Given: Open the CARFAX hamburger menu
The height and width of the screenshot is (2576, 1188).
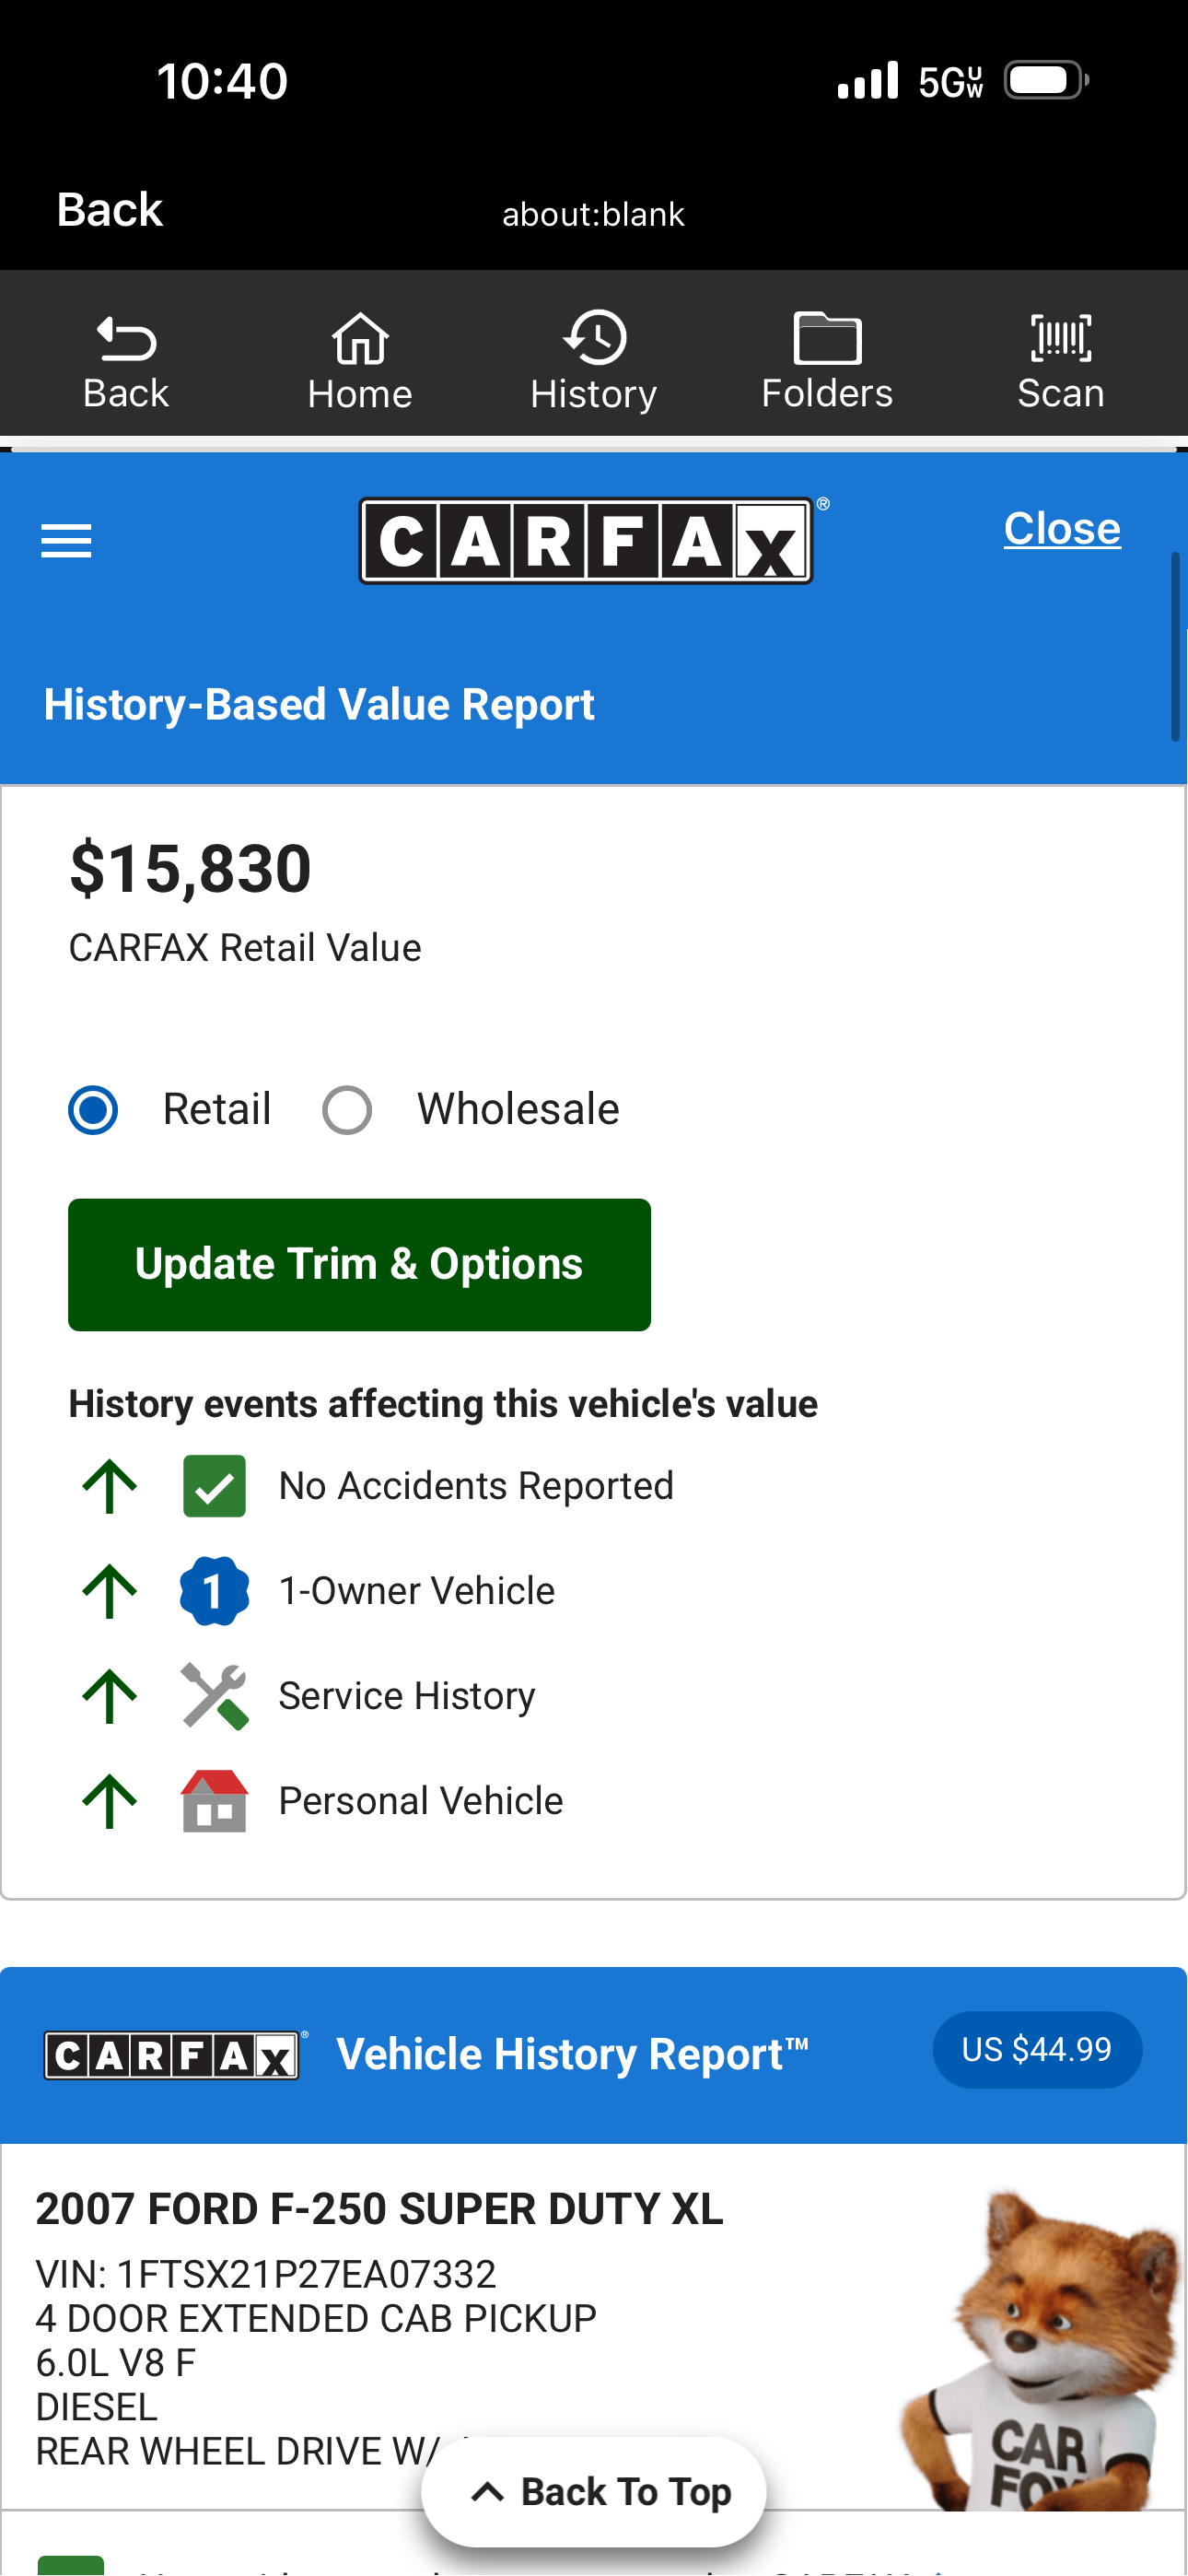Looking at the screenshot, I should [x=66, y=541].
